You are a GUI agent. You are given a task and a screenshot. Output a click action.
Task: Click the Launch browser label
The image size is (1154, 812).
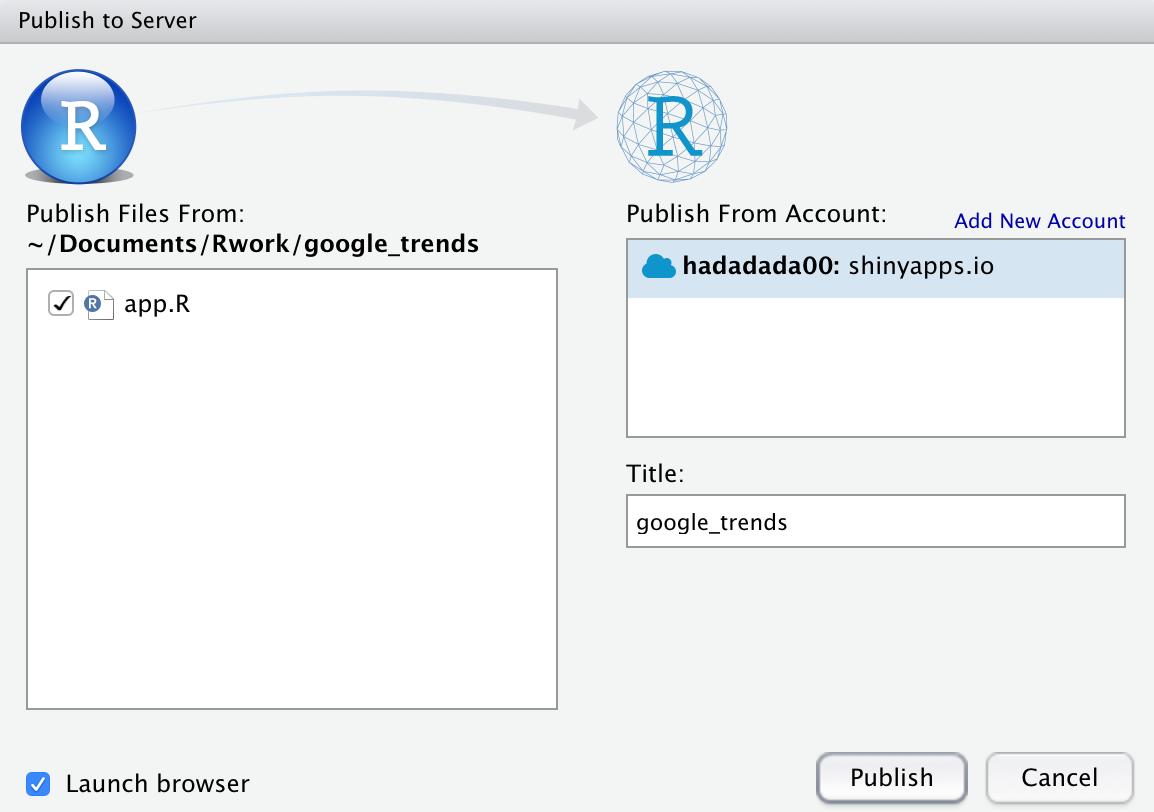[x=157, y=784]
